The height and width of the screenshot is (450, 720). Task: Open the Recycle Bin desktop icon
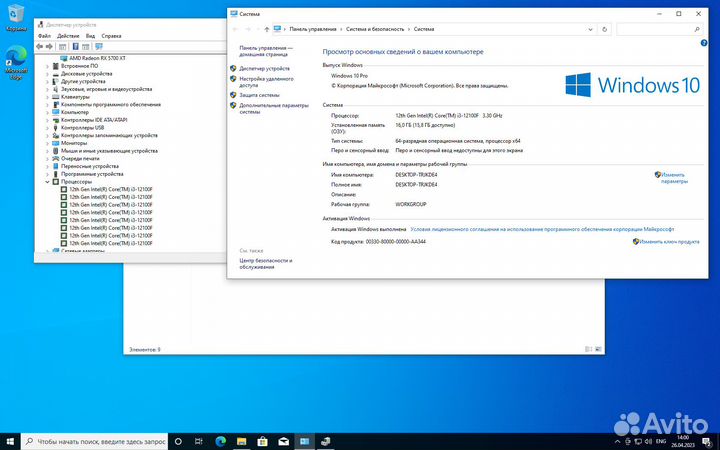click(x=16, y=18)
